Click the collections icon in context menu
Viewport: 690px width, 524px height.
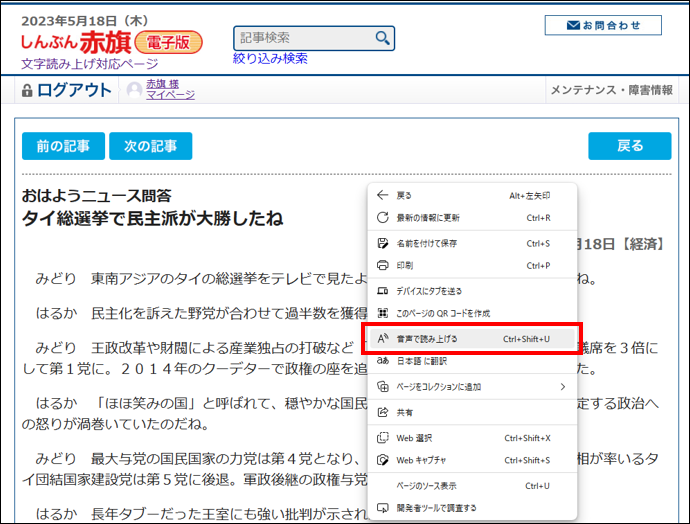[x=383, y=386]
